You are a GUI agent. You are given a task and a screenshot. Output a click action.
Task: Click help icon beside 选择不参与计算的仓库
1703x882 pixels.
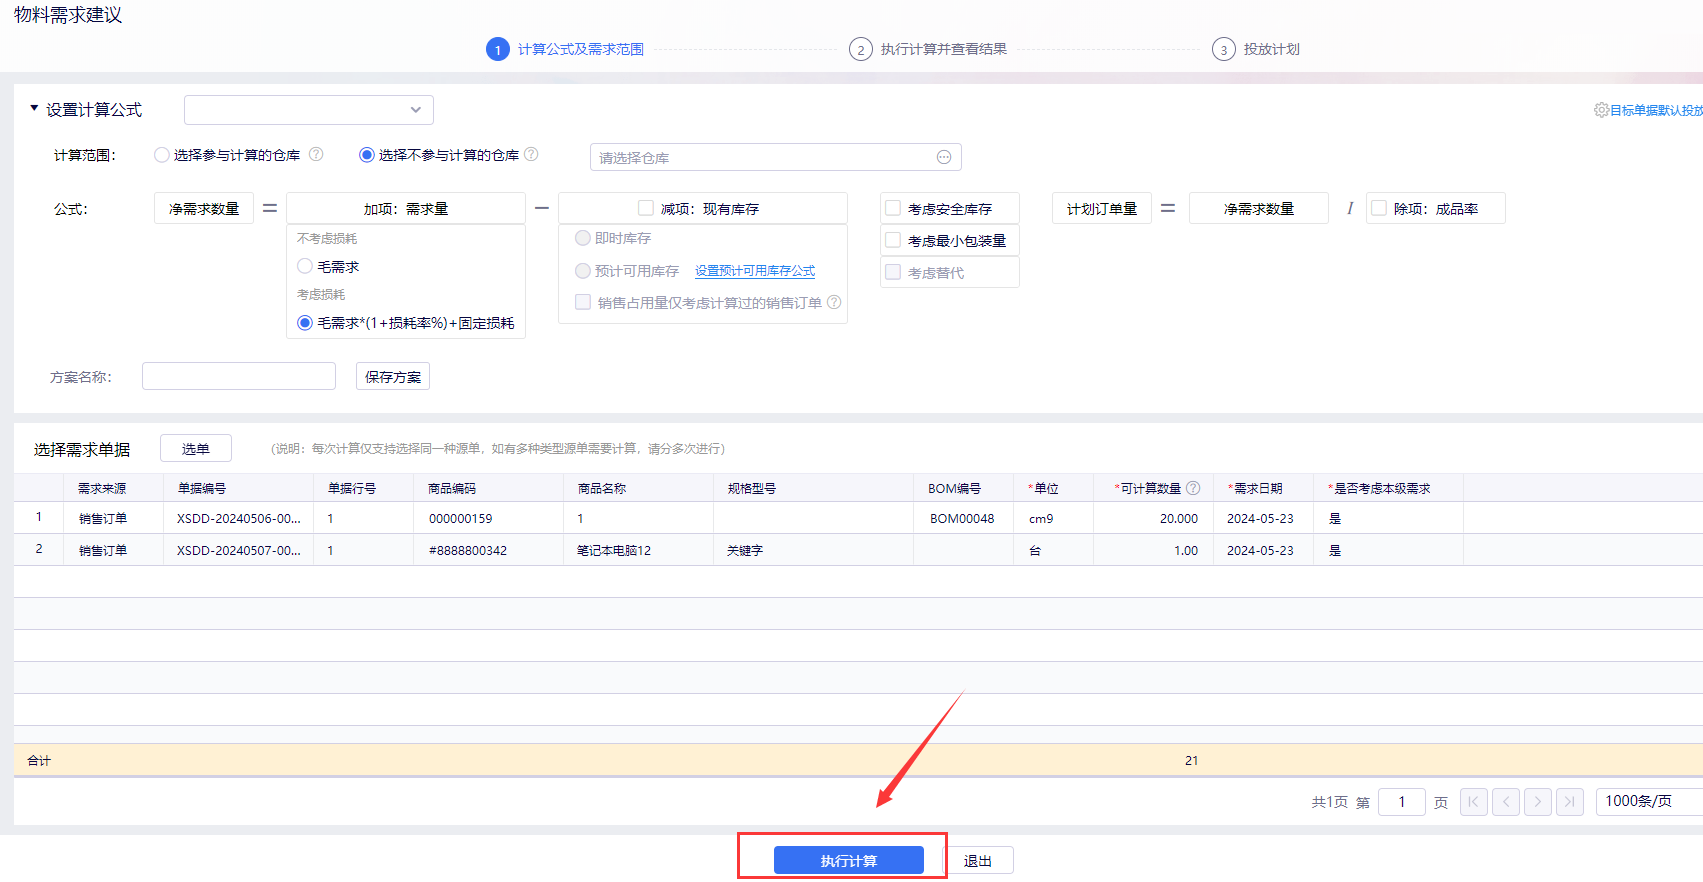tap(531, 154)
